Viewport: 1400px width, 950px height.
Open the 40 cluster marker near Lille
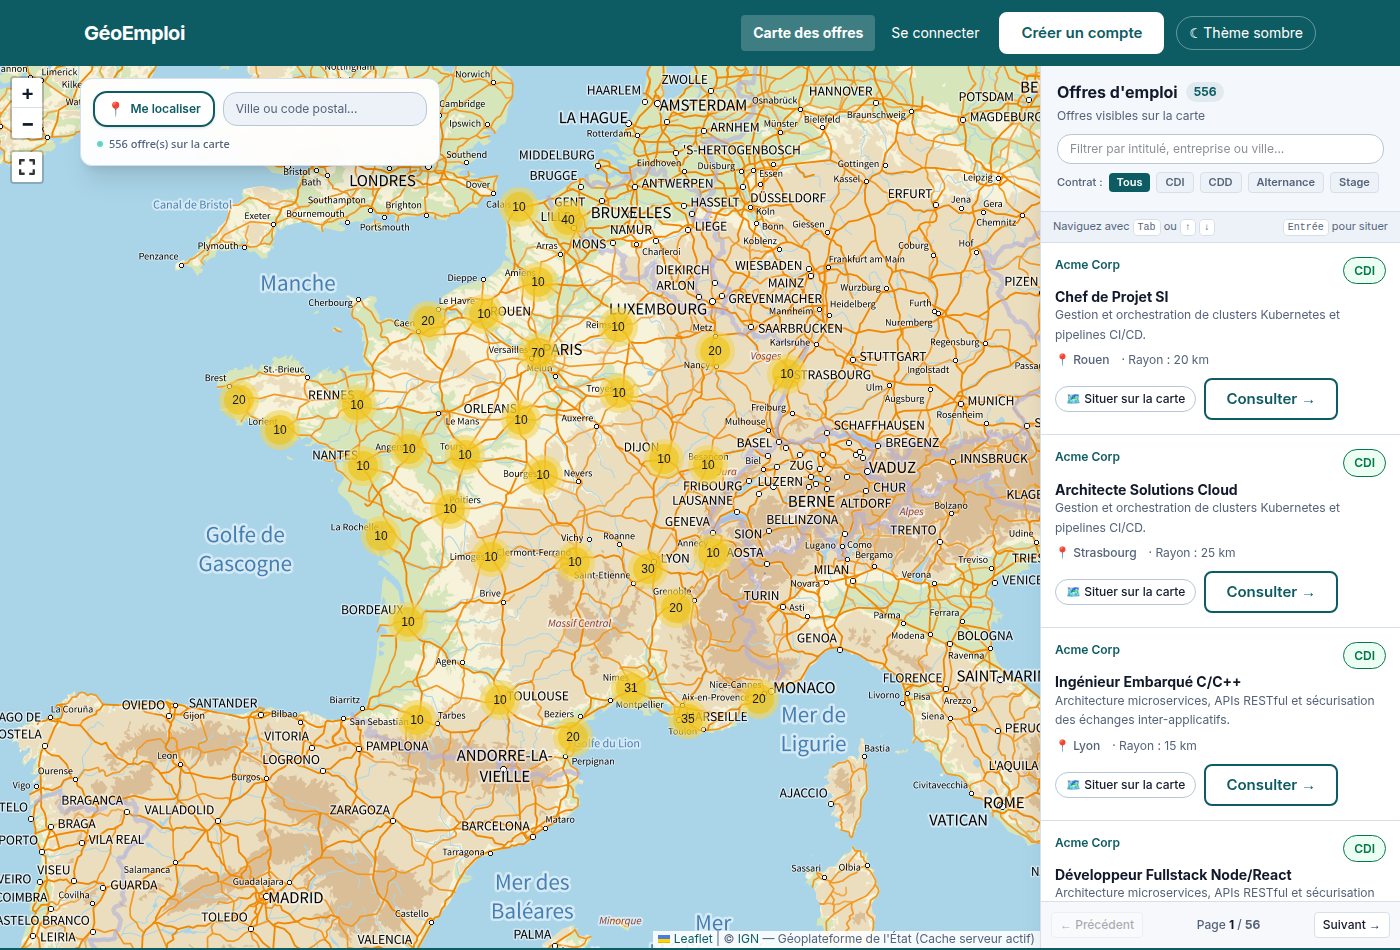(568, 219)
